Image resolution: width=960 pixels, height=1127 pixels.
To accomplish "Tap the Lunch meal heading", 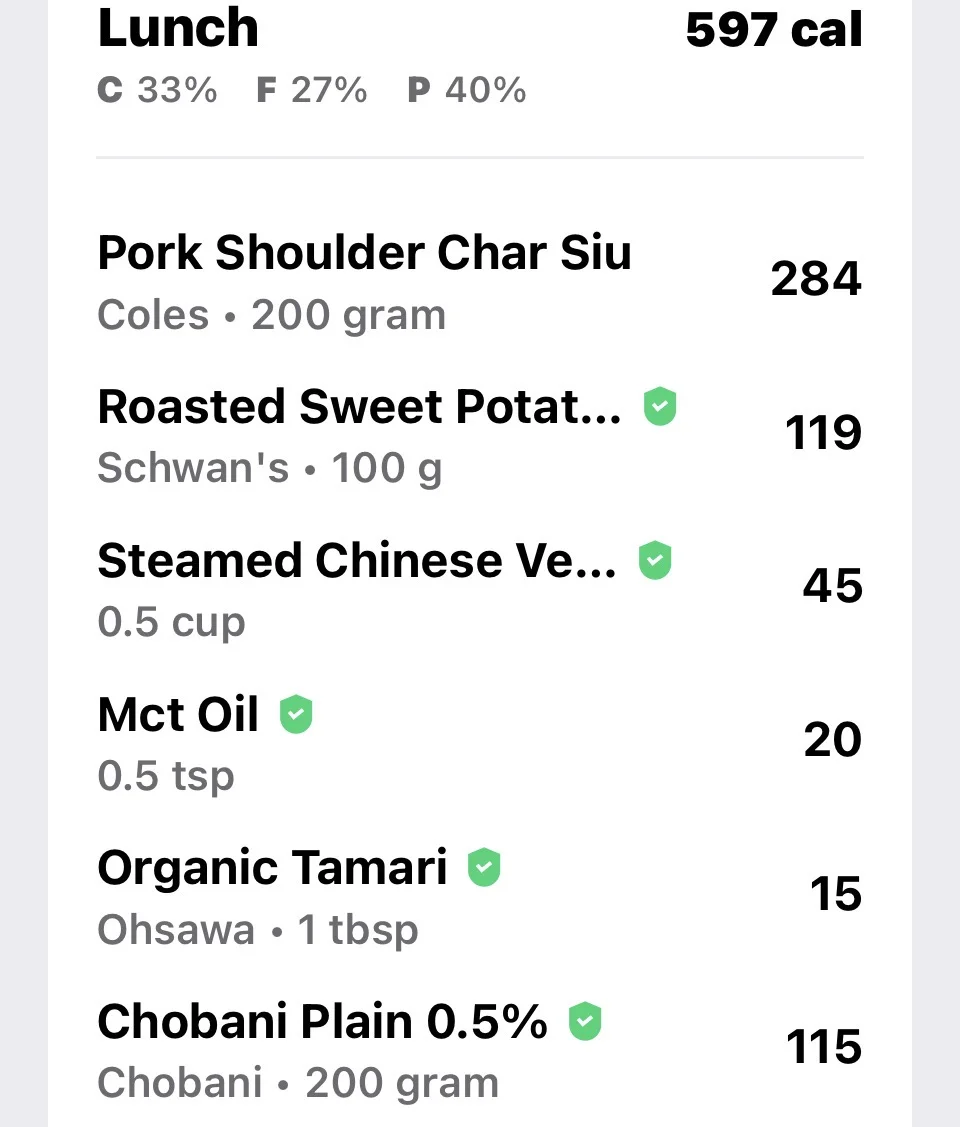I will pyautogui.click(x=178, y=29).
